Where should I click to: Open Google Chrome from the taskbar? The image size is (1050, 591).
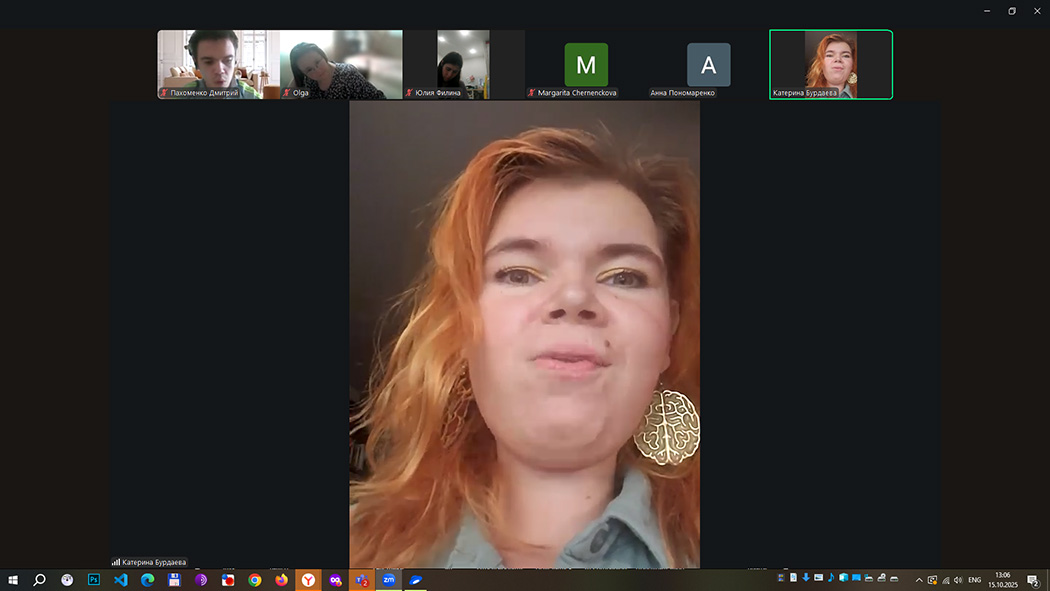[x=255, y=580]
